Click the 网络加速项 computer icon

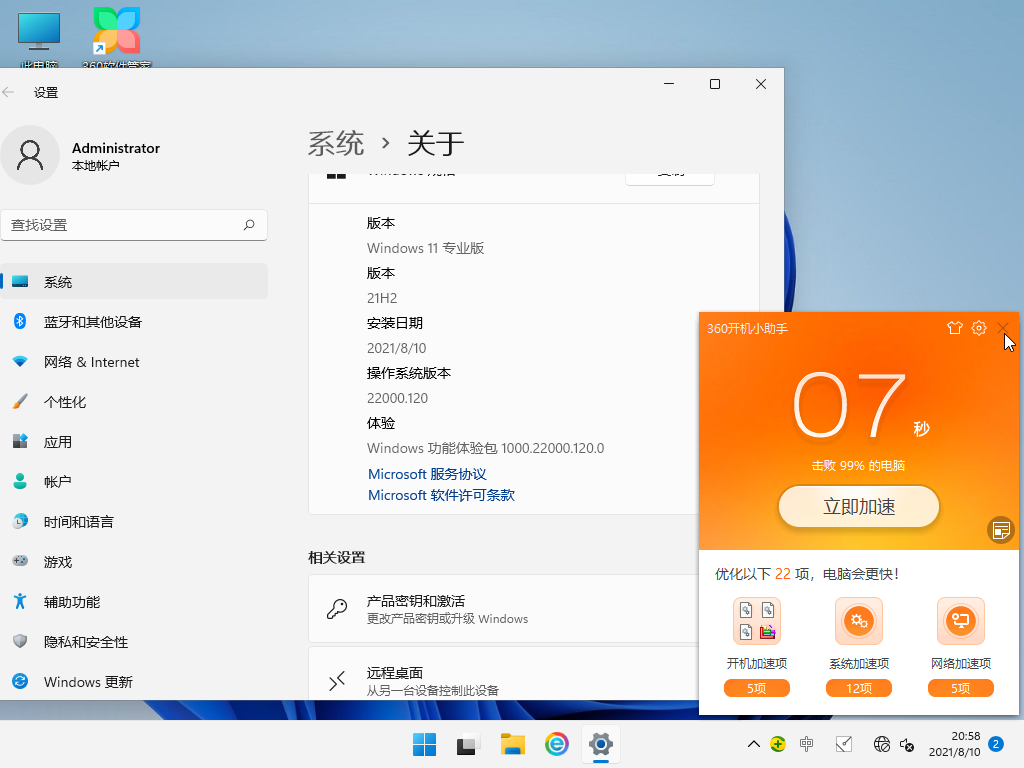[x=960, y=620]
